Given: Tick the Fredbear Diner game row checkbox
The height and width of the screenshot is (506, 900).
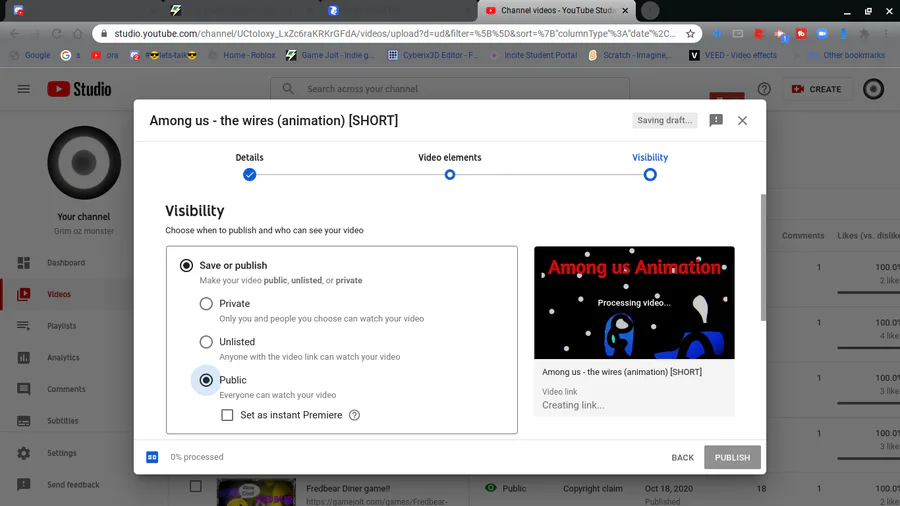Looking at the screenshot, I should coord(196,486).
